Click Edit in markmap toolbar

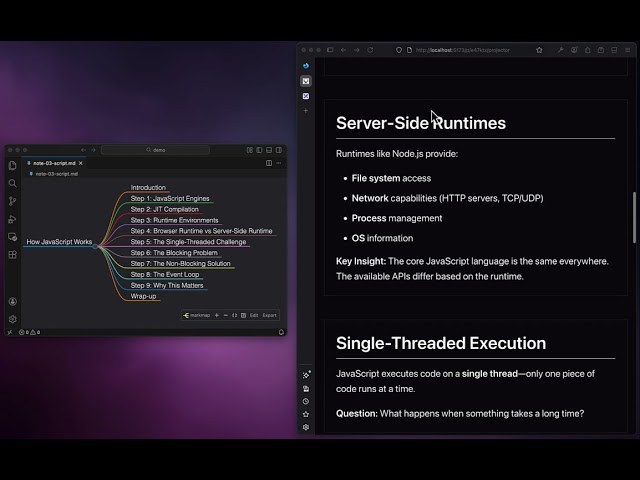pyautogui.click(x=254, y=316)
